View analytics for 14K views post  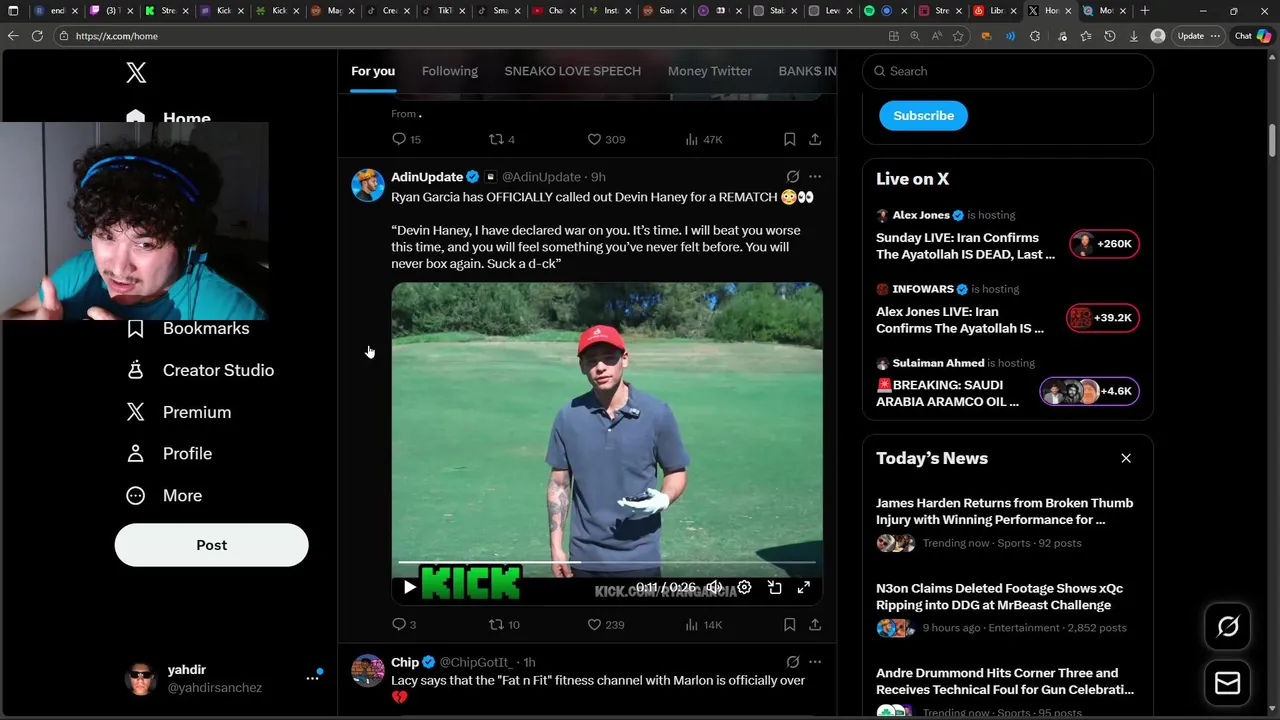[x=703, y=624]
